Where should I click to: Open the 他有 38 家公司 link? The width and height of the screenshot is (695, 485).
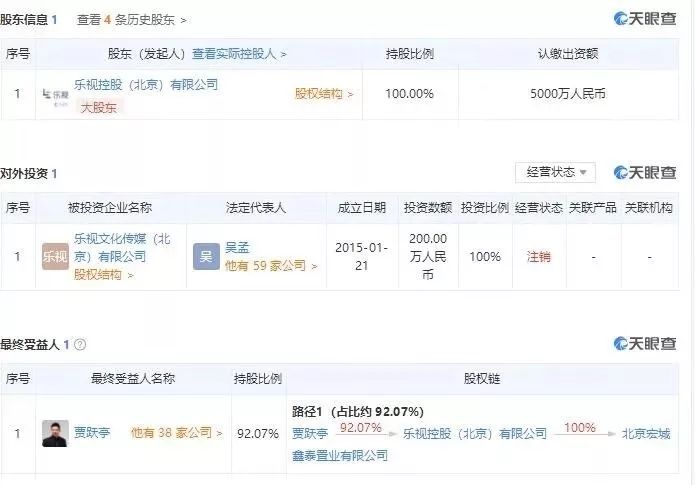click(x=176, y=432)
